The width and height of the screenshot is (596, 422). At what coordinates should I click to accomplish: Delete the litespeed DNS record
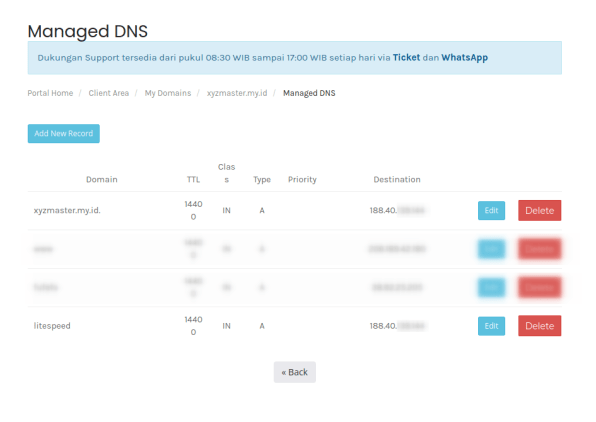click(539, 326)
